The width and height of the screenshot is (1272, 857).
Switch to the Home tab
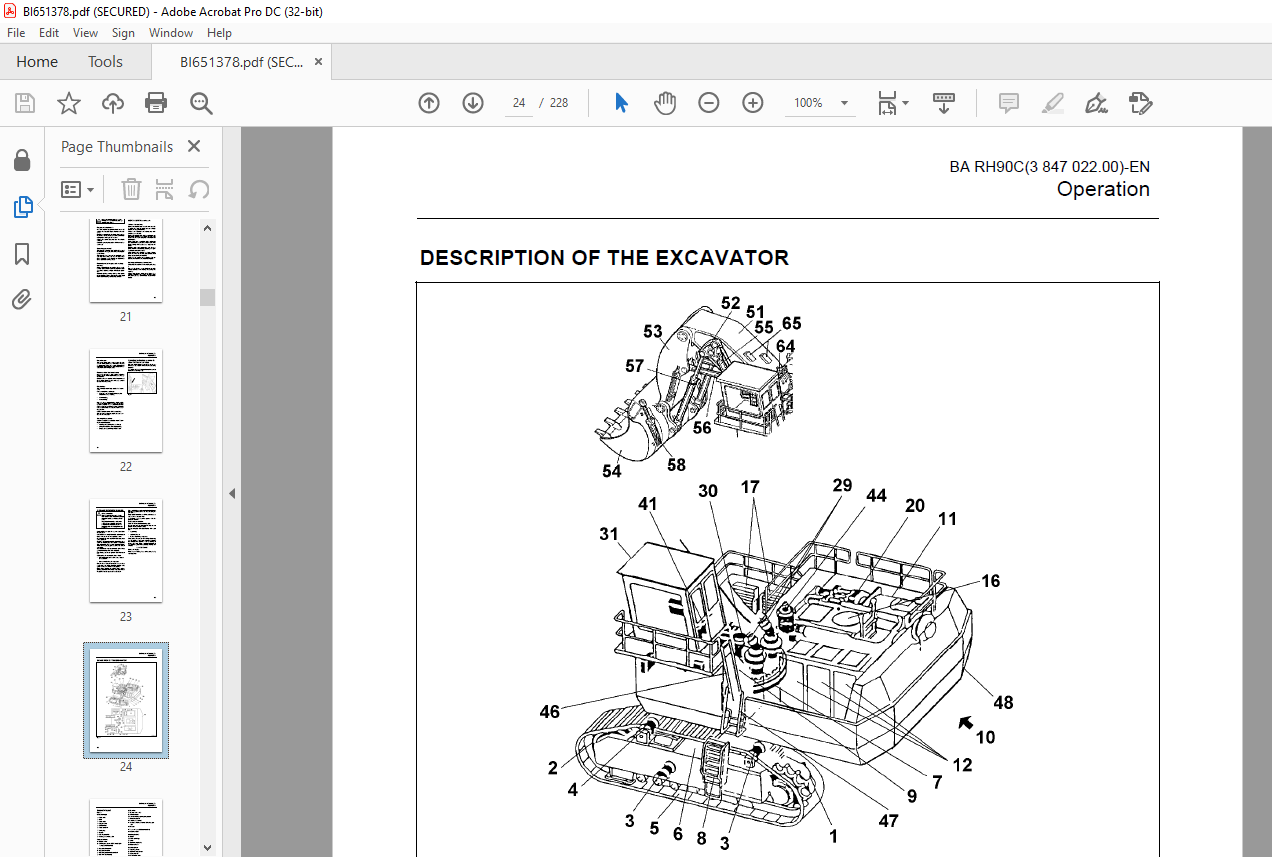click(x=37, y=62)
